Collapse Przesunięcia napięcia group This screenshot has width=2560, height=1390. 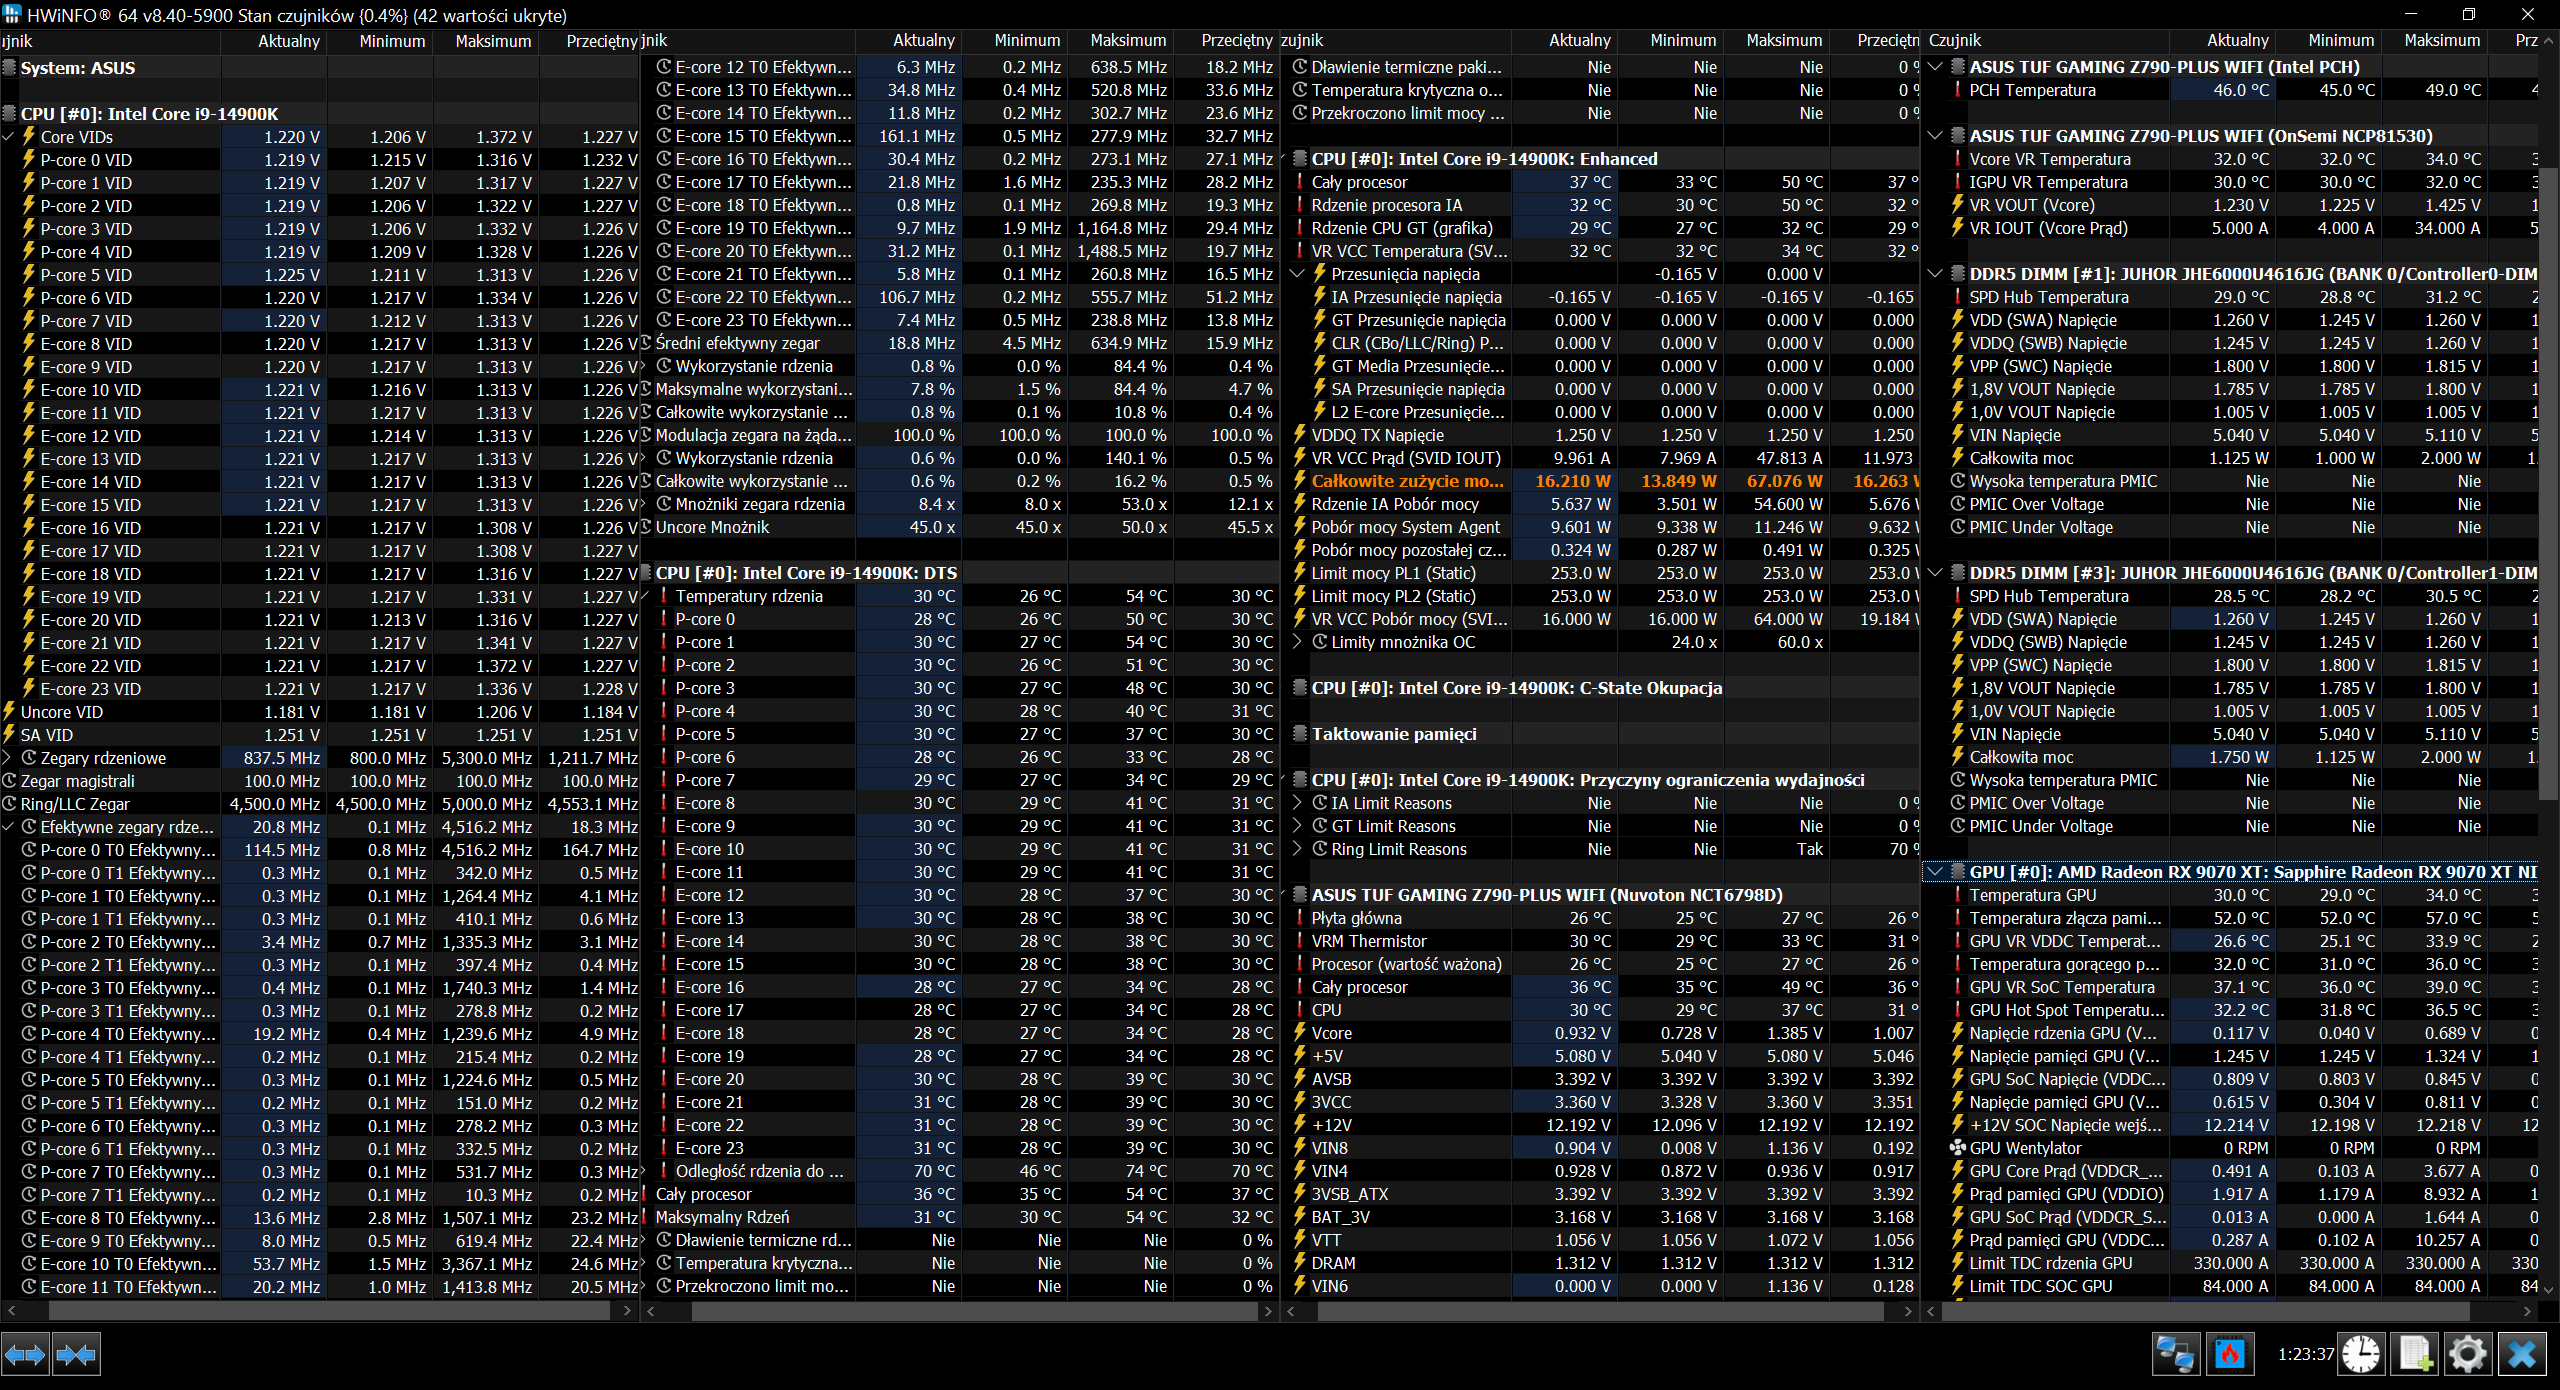(x=1298, y=274)
